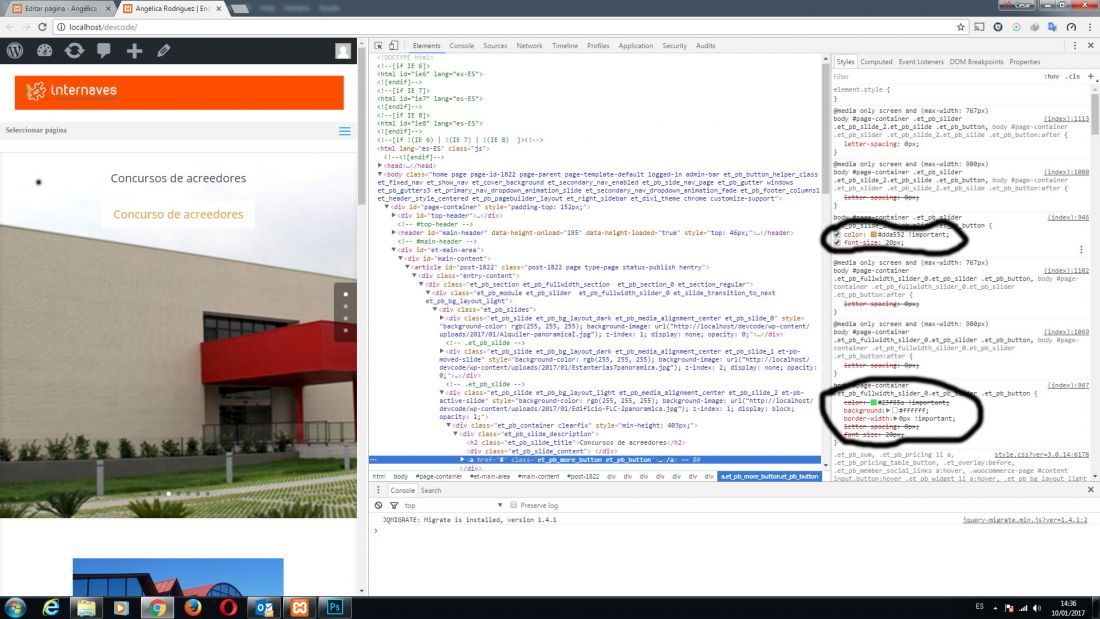Close the console drawer
This screenshot has height=619, width=1100.
coord(1090,490)
